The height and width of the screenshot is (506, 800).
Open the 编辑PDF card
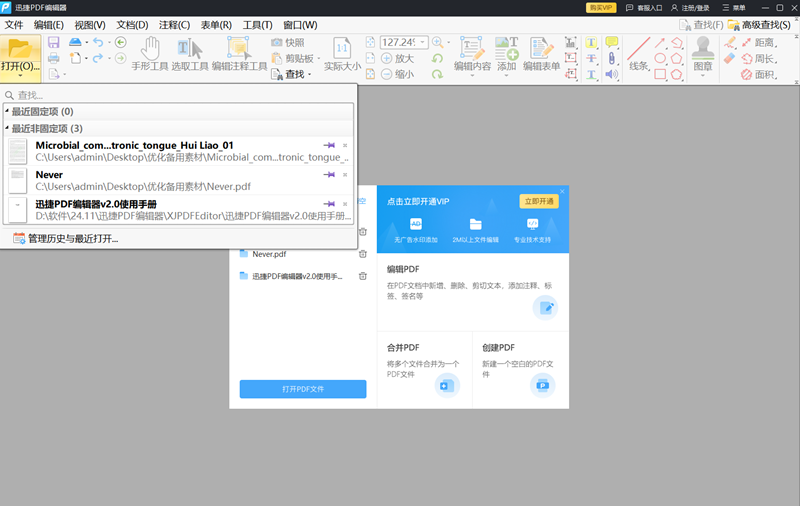pyautogui.click(x=472, y=292)
